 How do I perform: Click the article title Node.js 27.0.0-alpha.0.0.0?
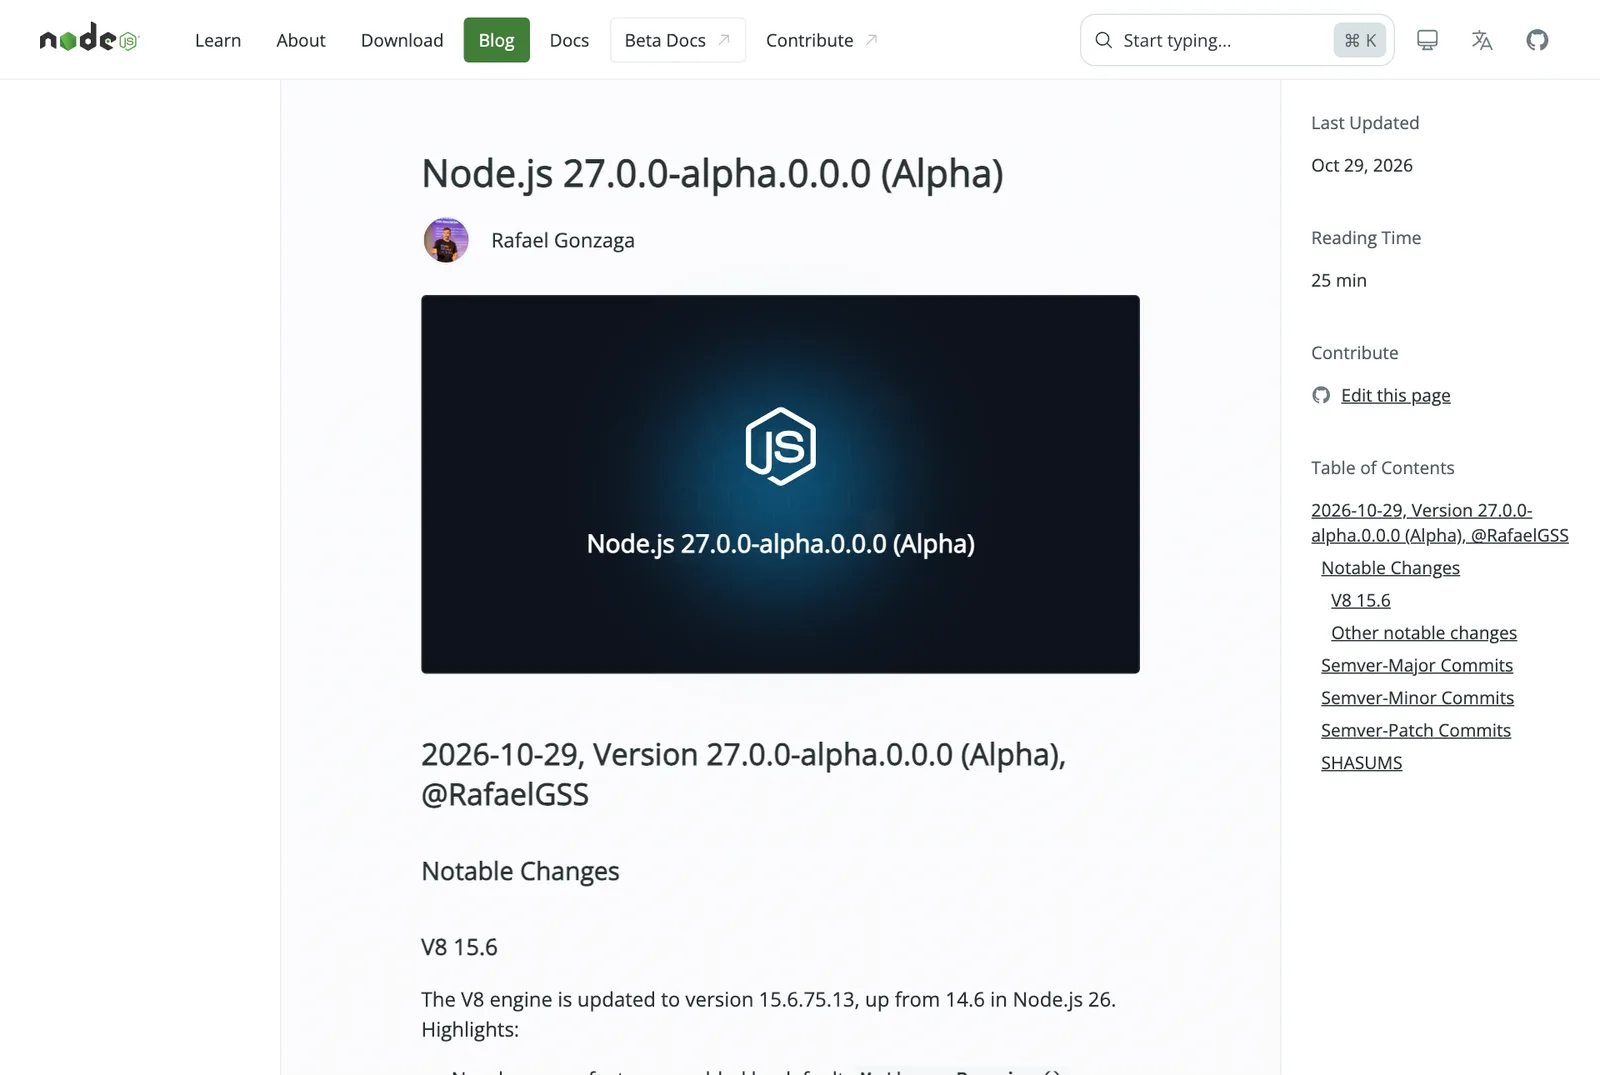712,173
